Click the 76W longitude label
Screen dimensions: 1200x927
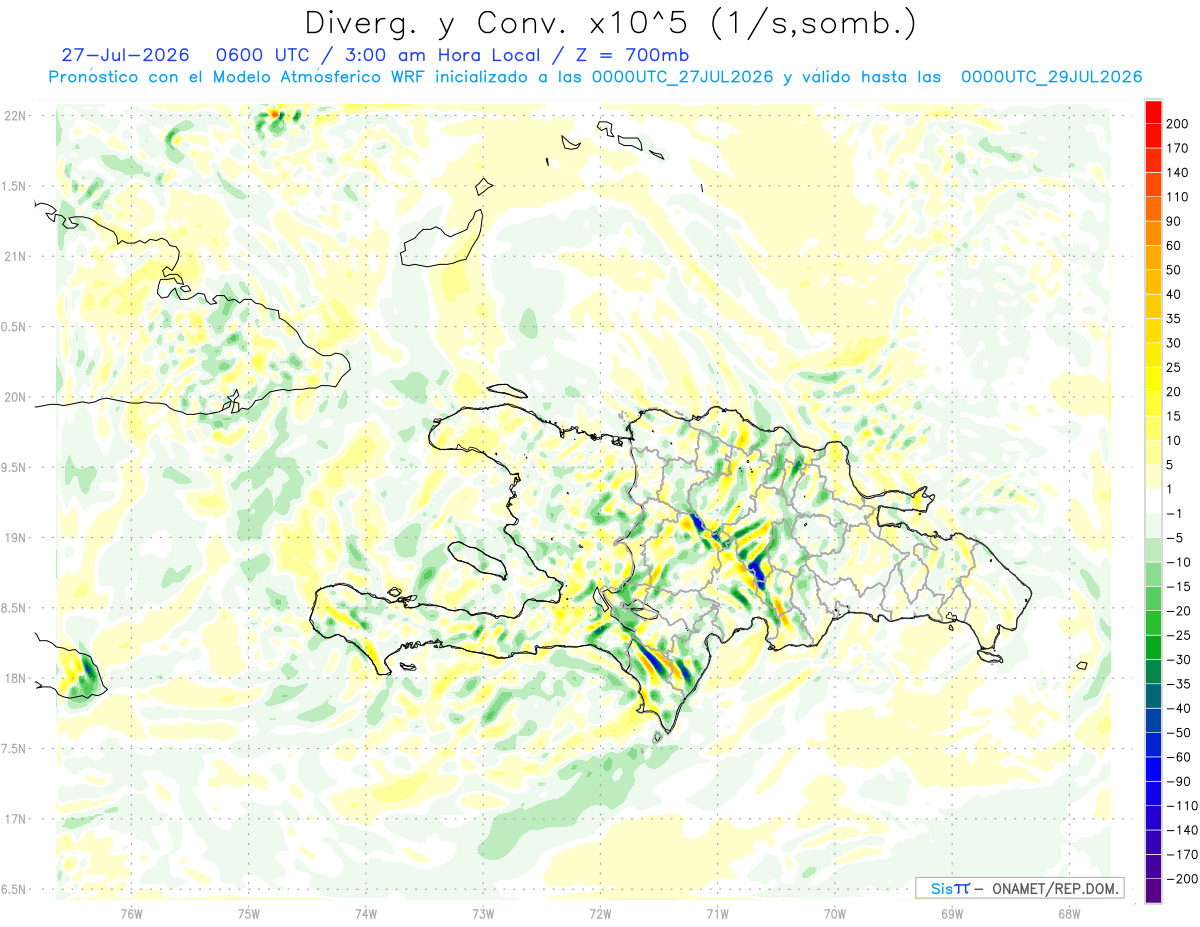[131, 912]
